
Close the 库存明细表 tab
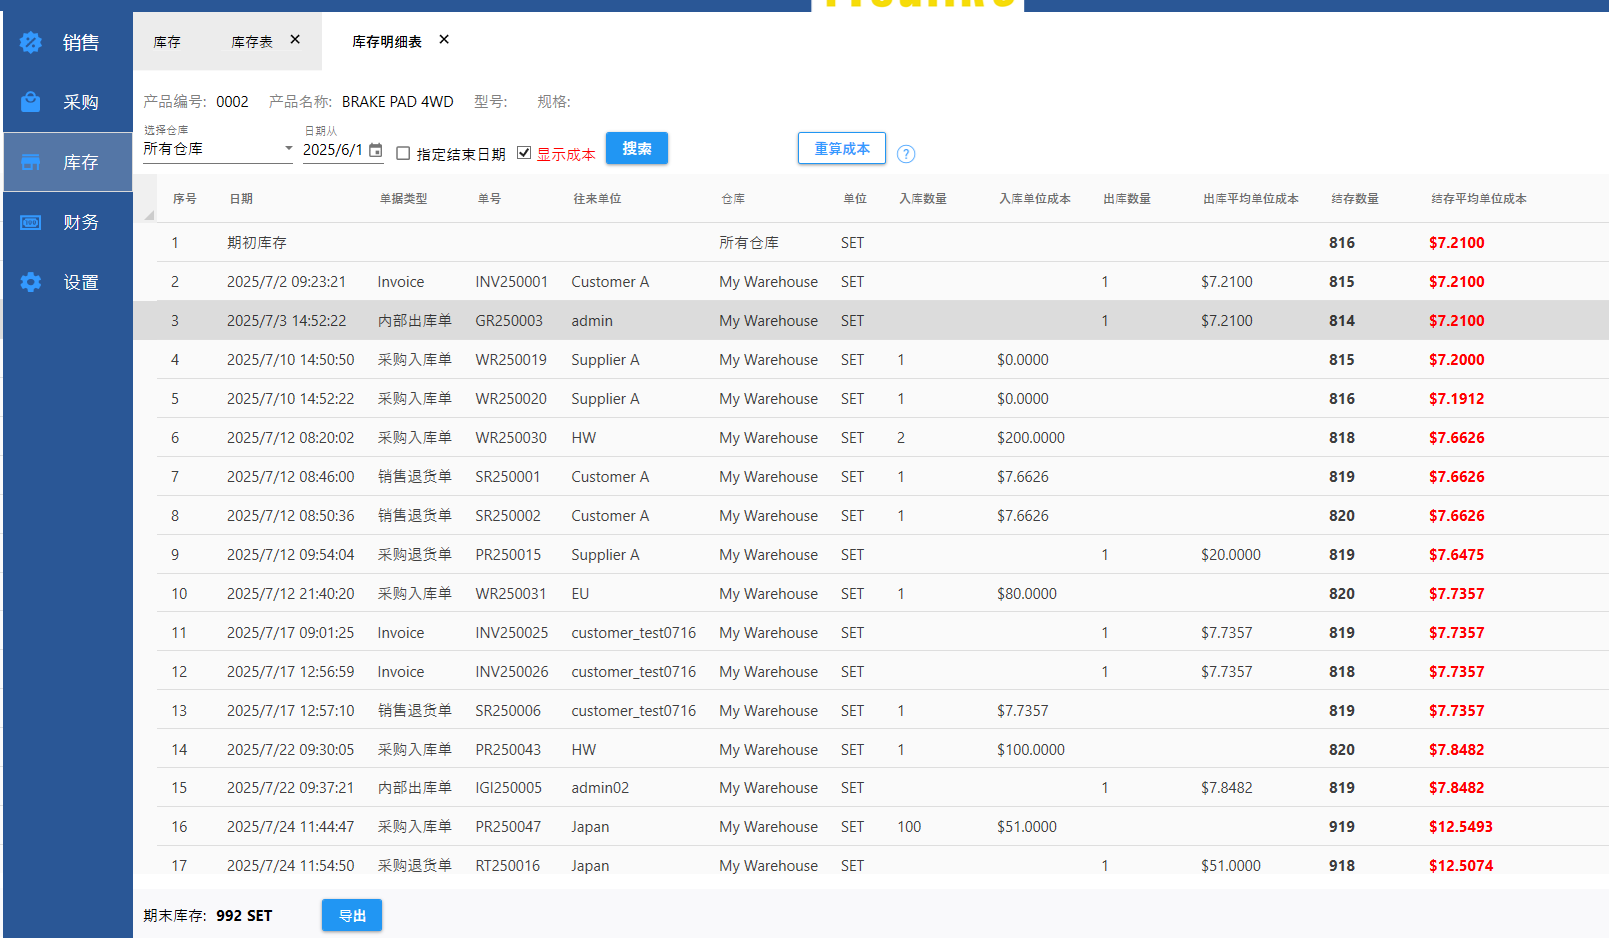click(x=444, y=40)
